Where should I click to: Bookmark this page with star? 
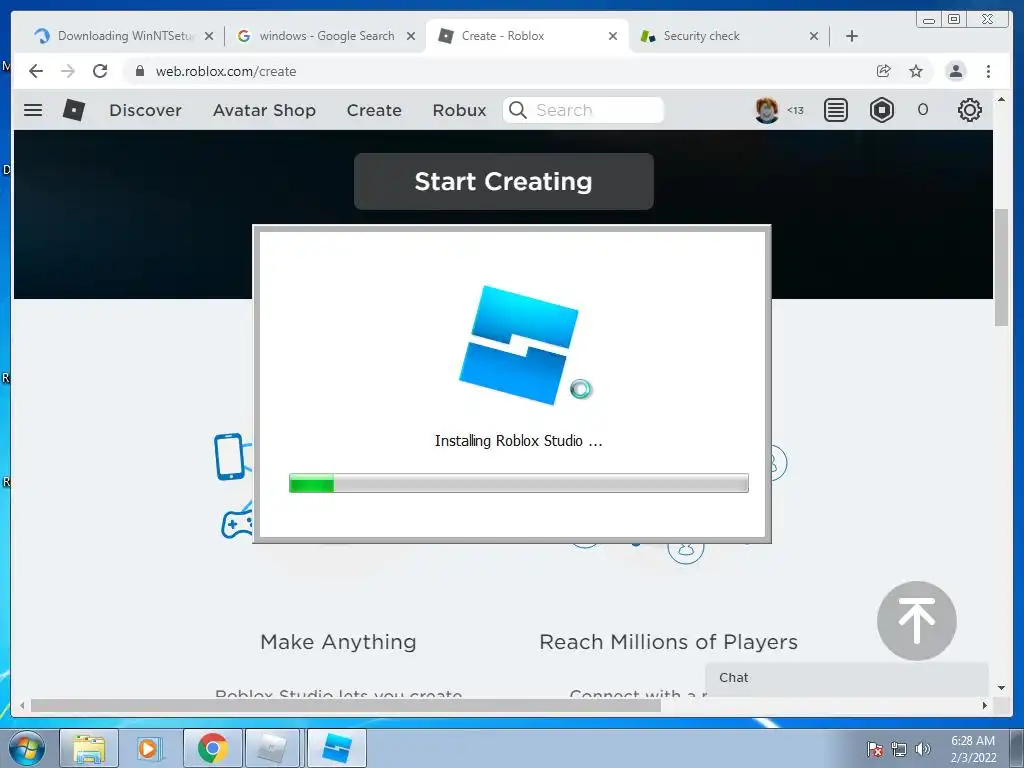(916, 71)
